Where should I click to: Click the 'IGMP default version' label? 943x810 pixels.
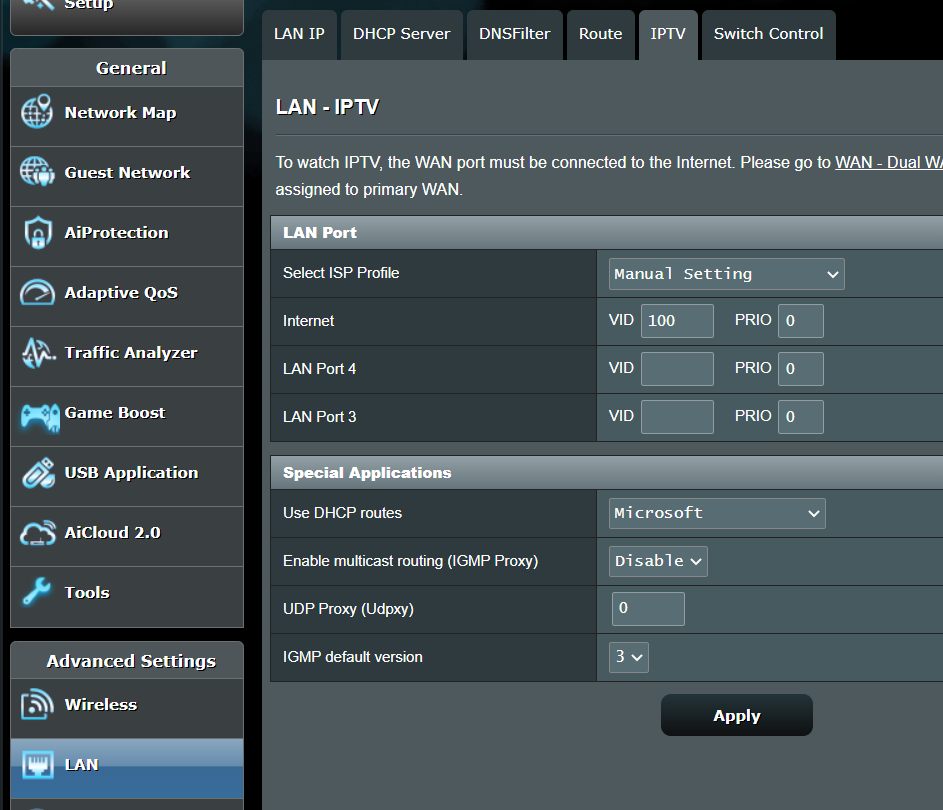click(352, 657)
